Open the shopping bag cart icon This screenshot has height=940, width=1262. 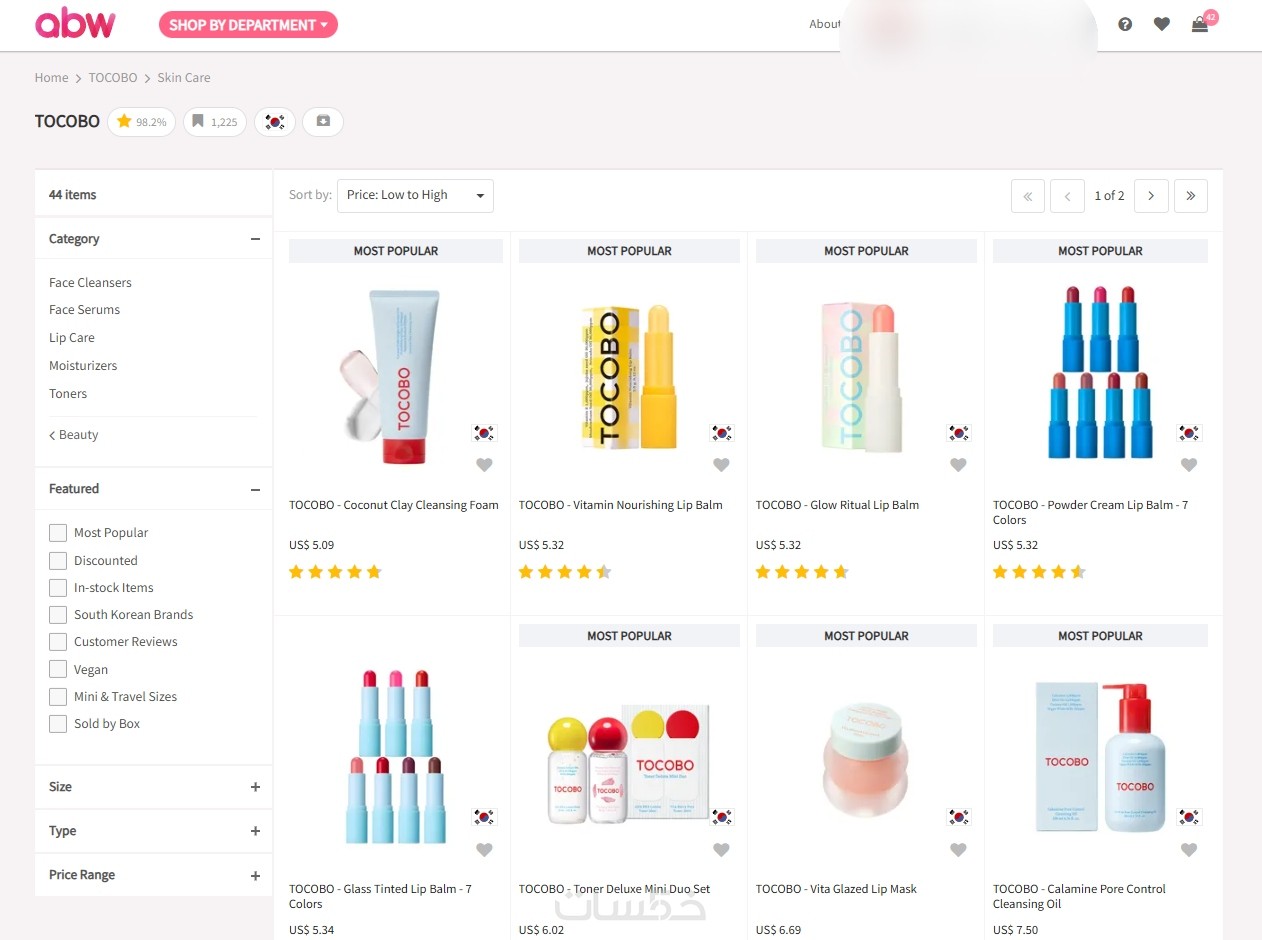click(x=1200, y=24)
